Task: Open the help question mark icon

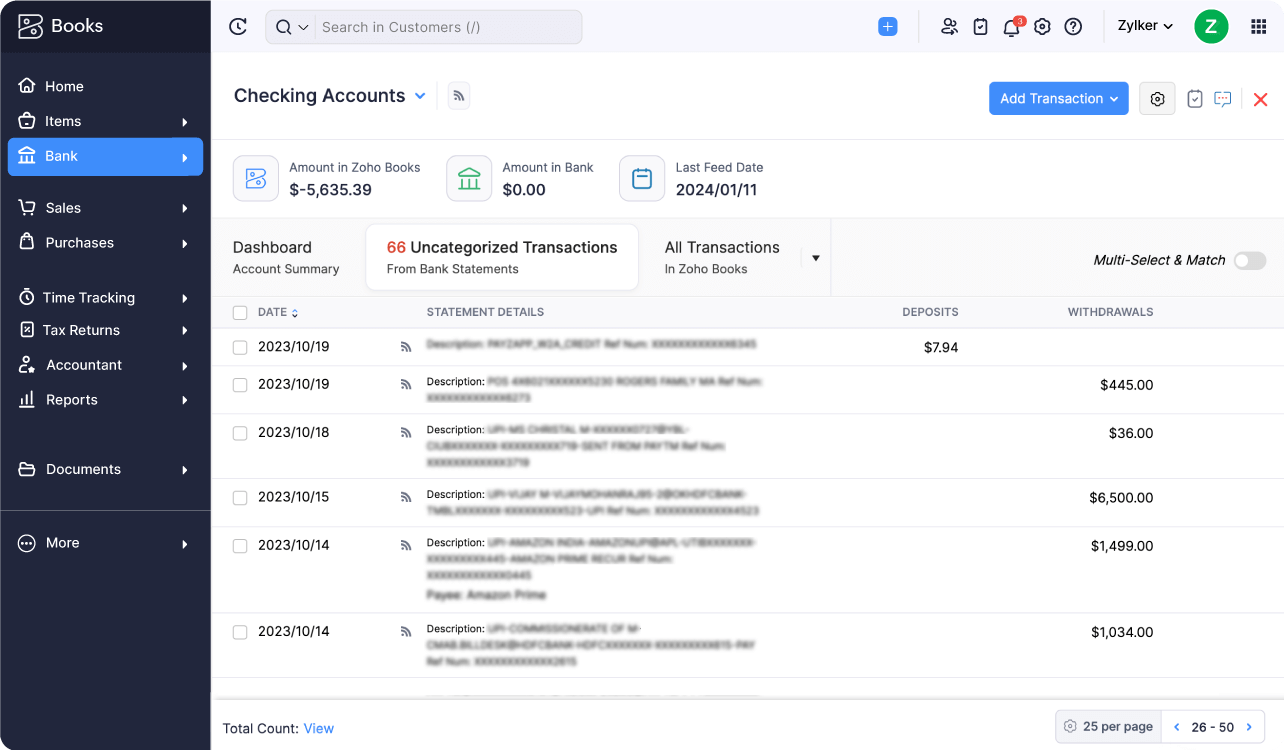Action: pos(1073,27)
